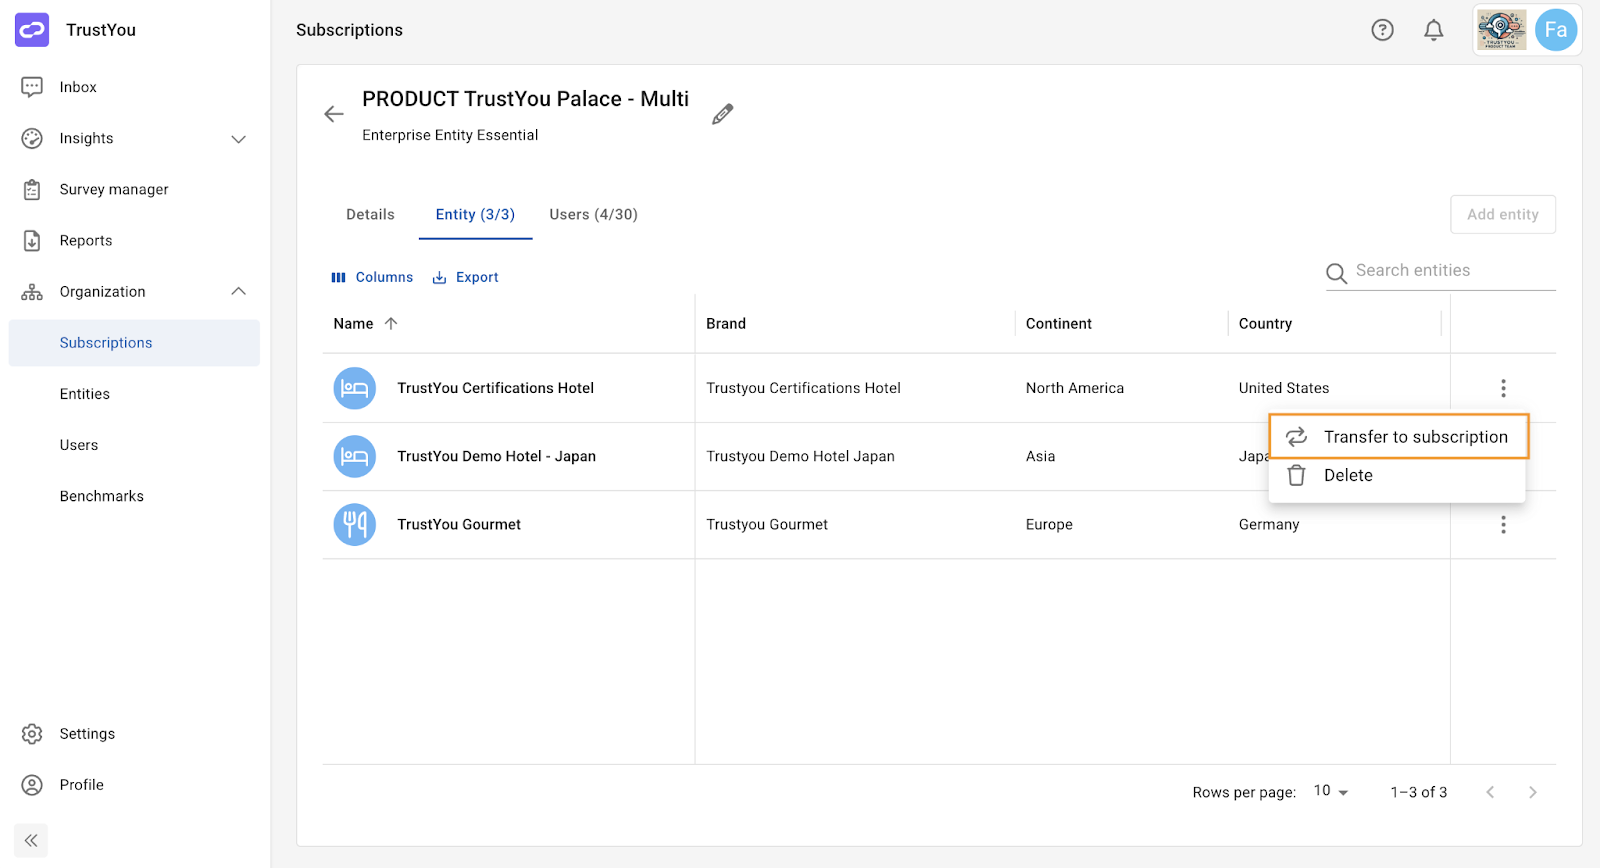Image resolution: width=1600 pixels, height=868 pixels.
Task: Expand the Insights menu chevron
Action: 238,139
